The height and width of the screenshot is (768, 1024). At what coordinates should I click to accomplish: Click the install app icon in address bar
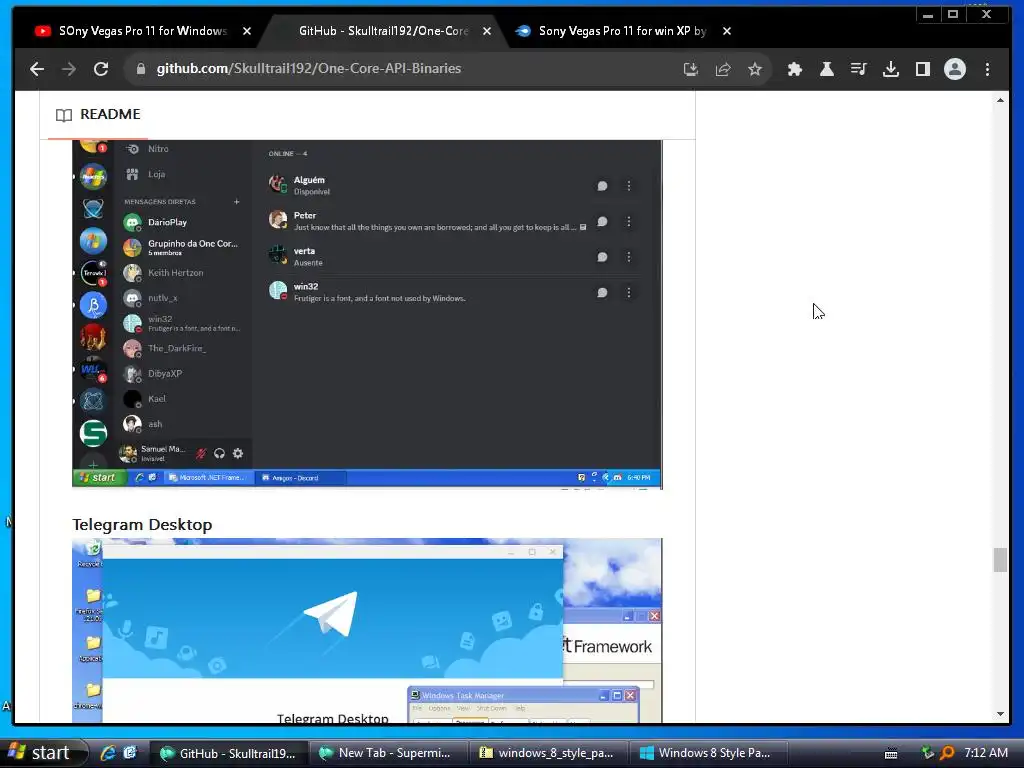(691, 69)
